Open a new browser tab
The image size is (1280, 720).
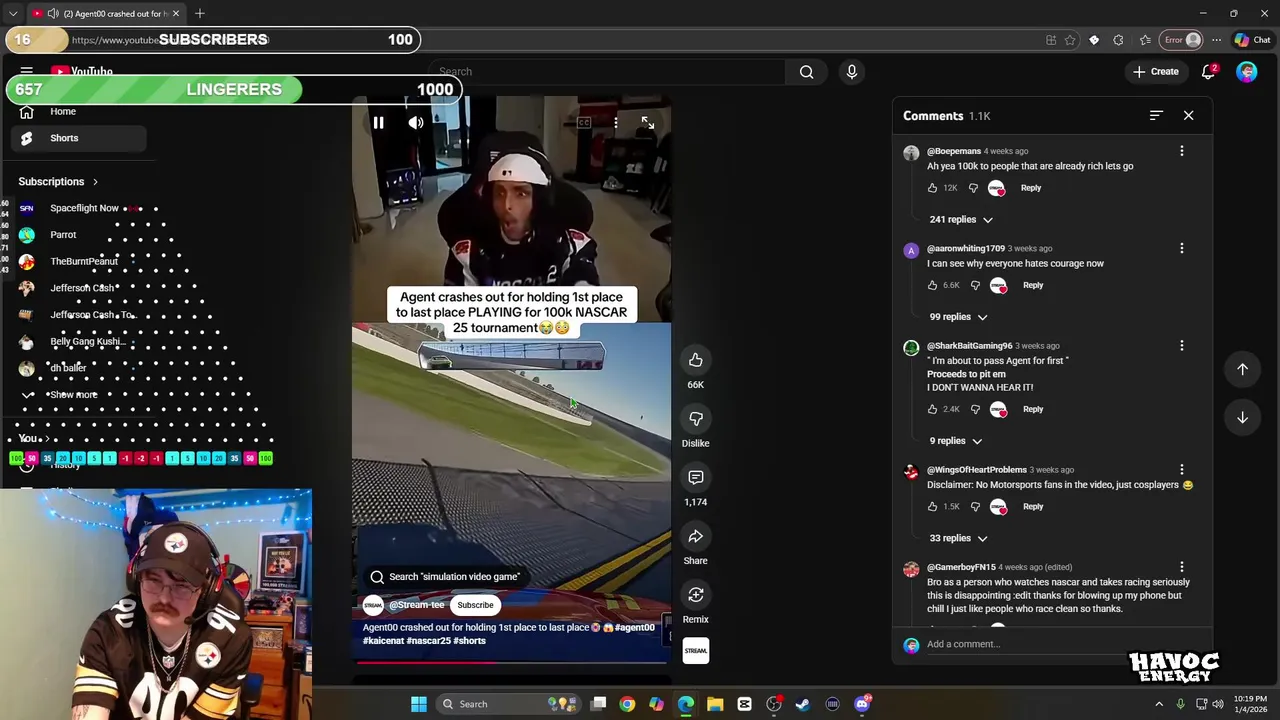click(200, 14)
